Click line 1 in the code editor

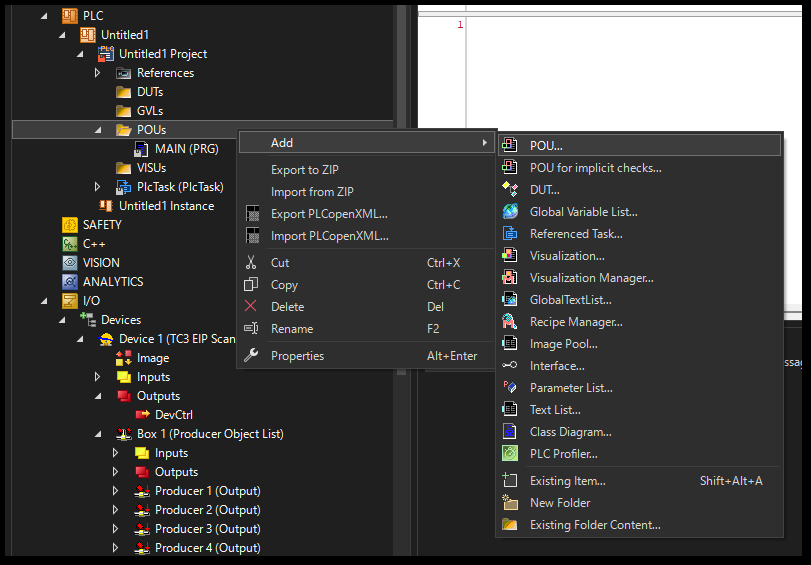pyautogui.click(x=600, y=25)
